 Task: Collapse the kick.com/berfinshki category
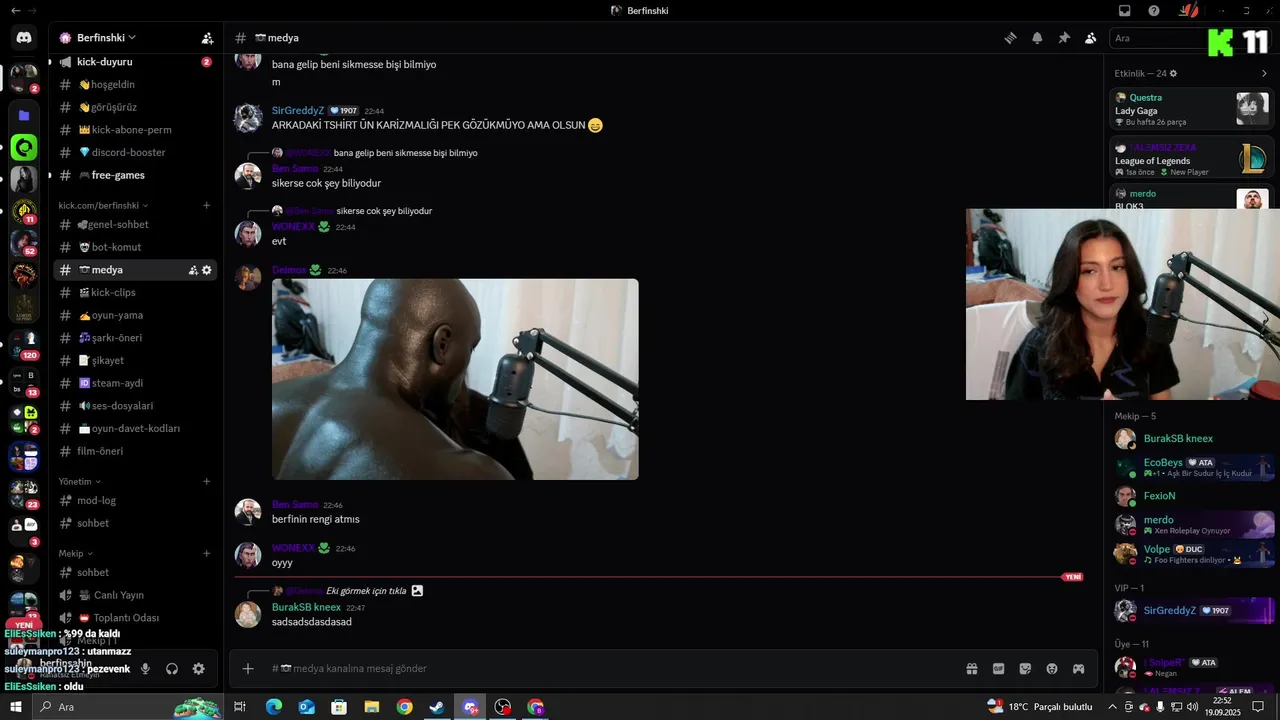[x=104, y=205]
